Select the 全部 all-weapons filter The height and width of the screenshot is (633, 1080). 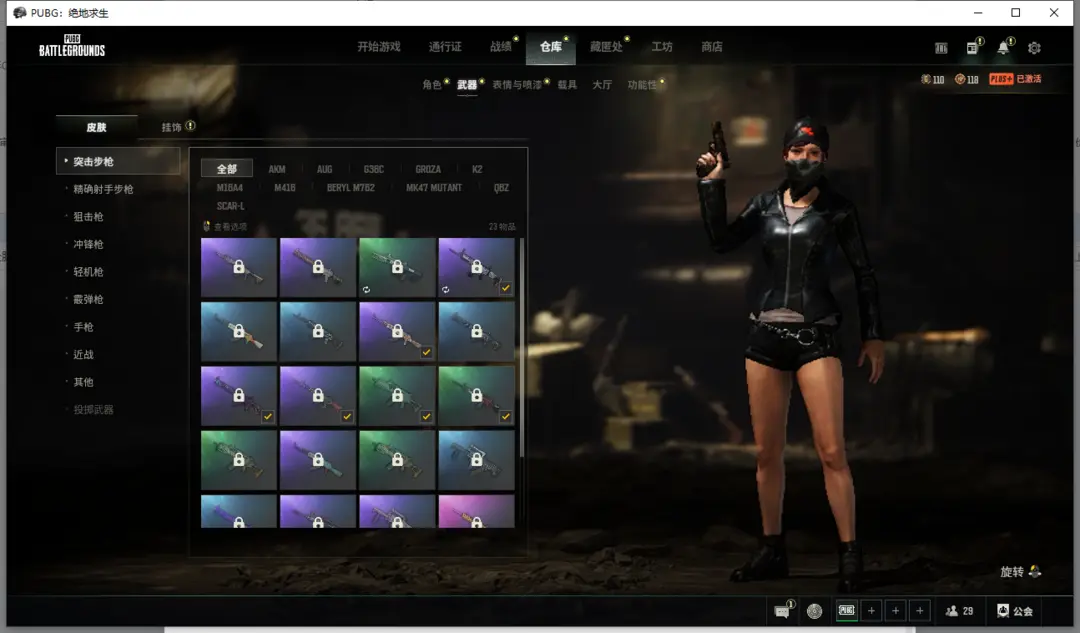coord(227,169)
